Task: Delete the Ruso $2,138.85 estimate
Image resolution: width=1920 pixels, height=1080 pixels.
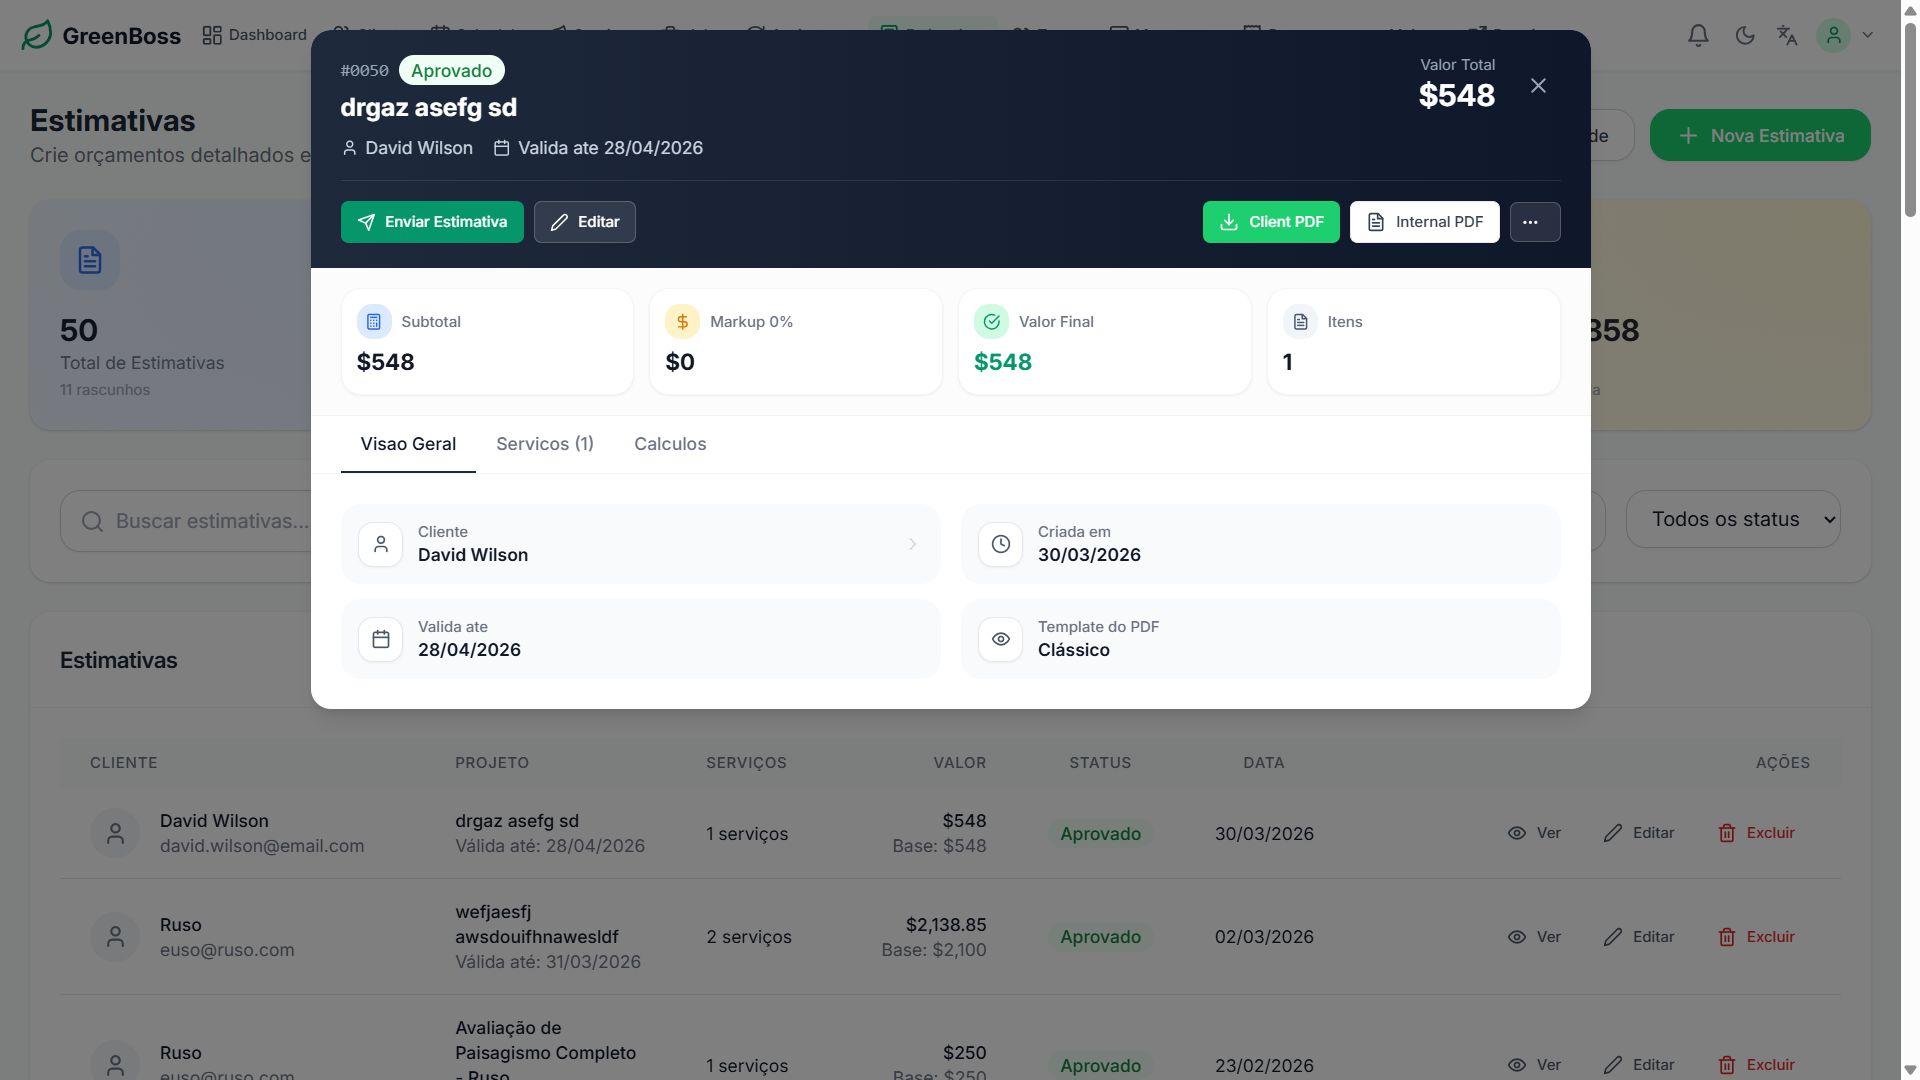Action: tap(1756, 937)
